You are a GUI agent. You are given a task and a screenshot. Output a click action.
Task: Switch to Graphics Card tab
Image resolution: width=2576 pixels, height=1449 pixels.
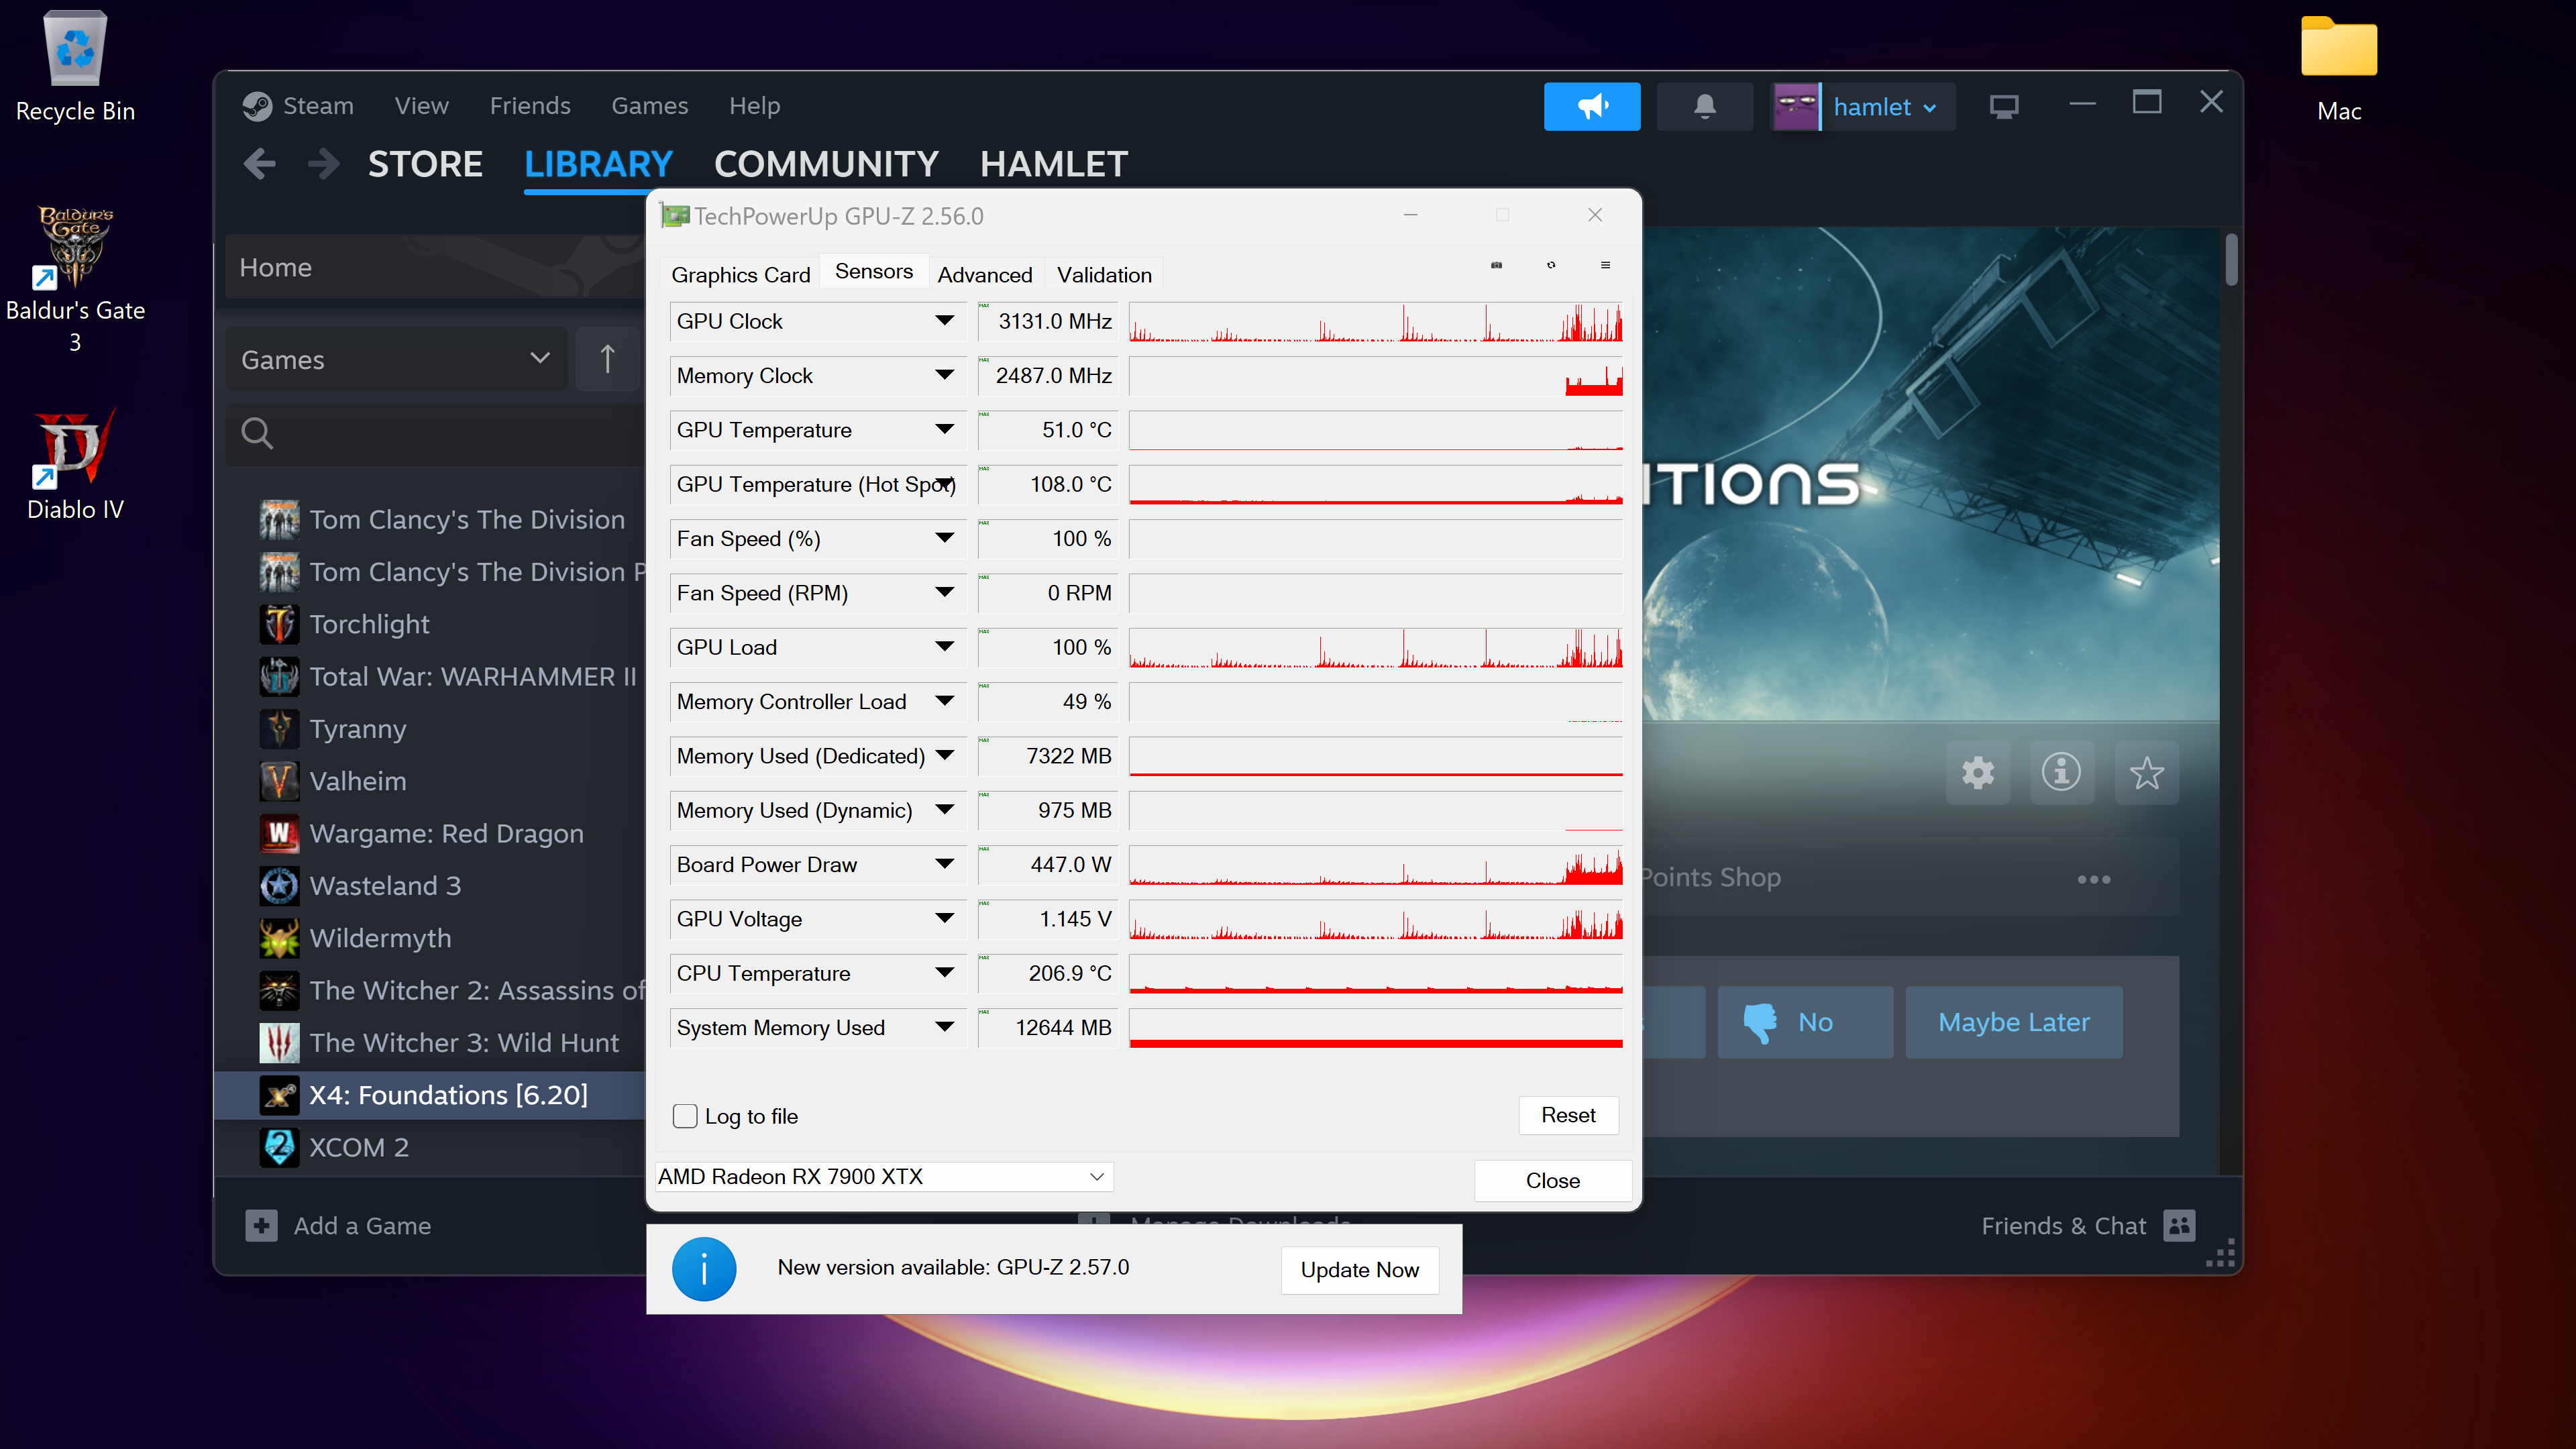[740, 275]
